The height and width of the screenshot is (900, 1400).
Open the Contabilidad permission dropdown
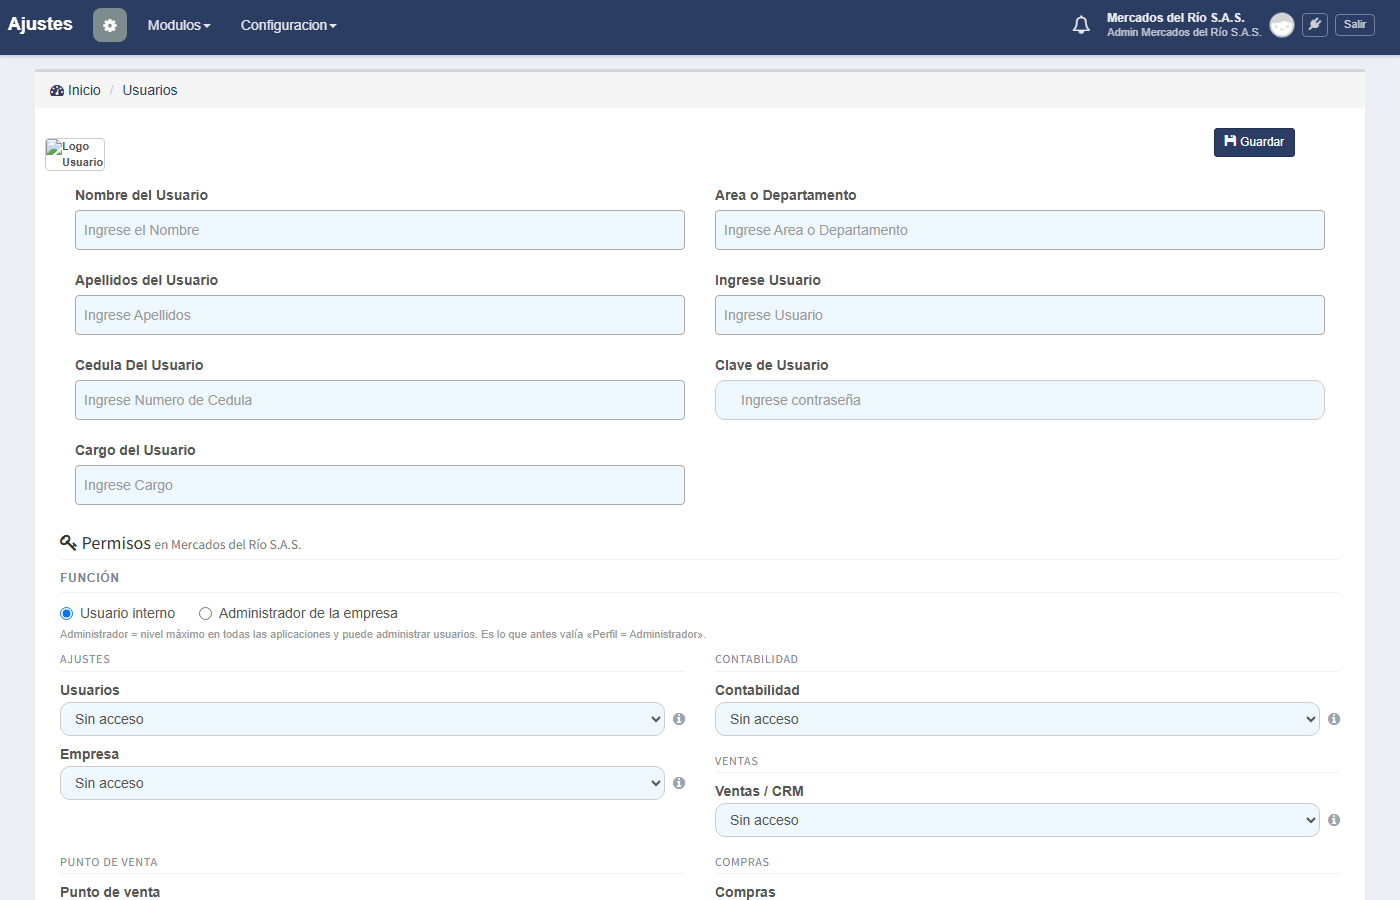tap(1017, 719)
